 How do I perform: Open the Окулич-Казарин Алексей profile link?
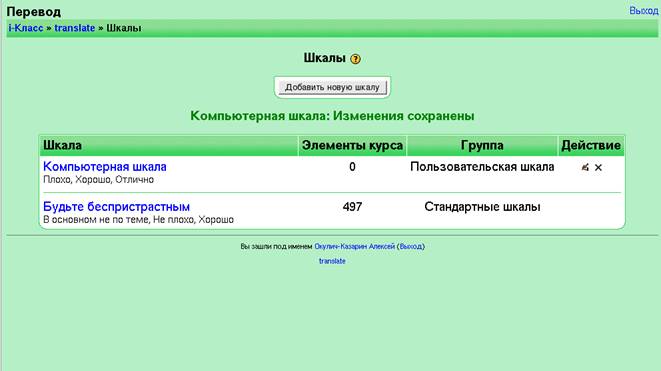point(355,246)
